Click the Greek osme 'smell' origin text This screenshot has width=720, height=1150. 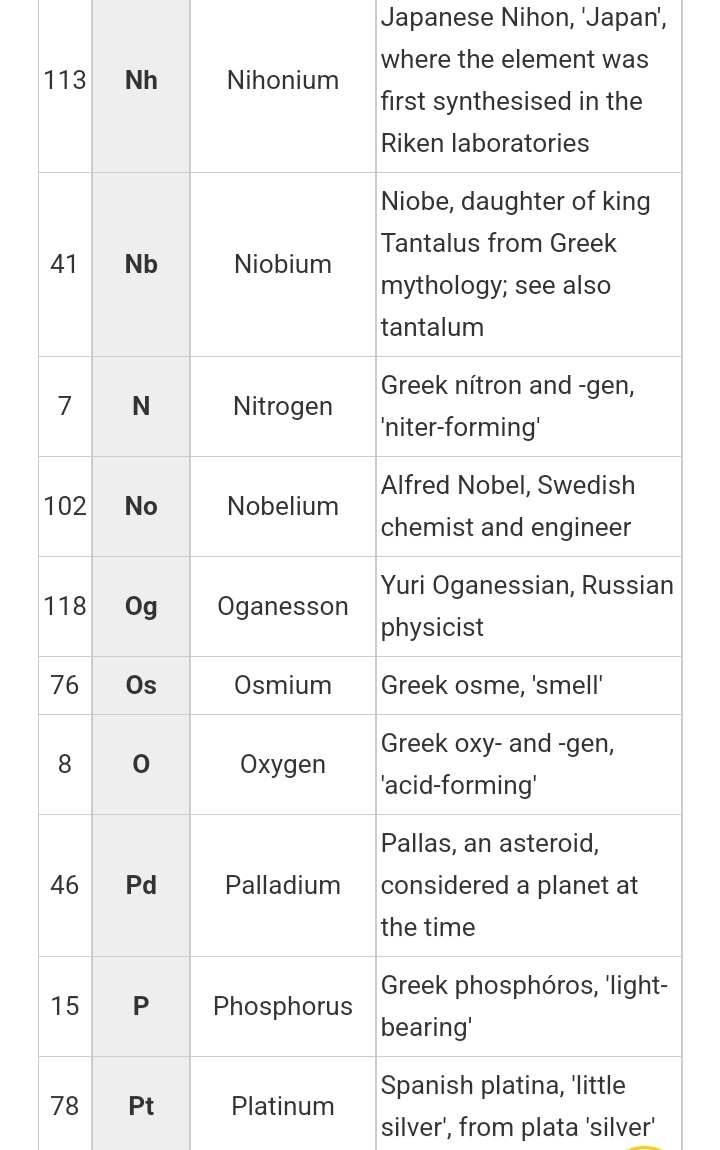click(x=491, y=685)
